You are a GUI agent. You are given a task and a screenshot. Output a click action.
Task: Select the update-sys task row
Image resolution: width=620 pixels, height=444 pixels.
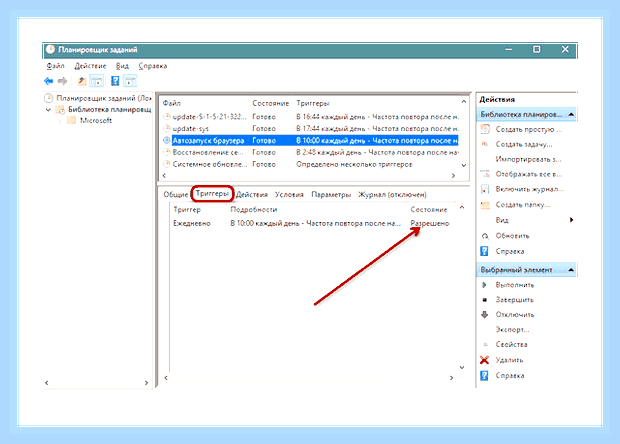311,128
